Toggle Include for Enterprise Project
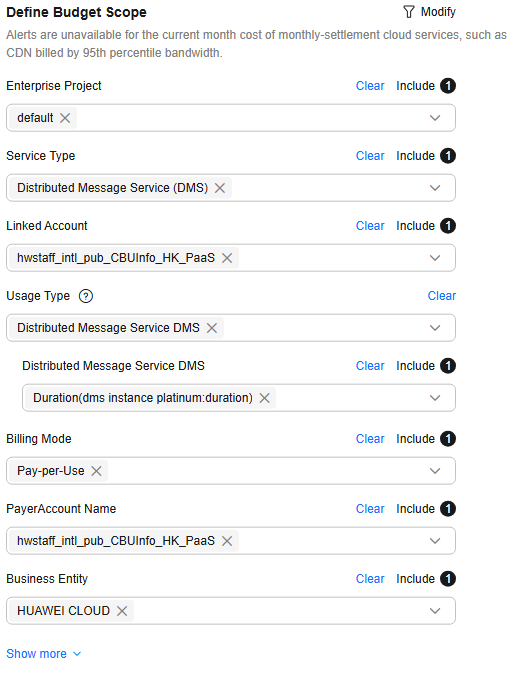The image size is (513, 673). [425, 86]
